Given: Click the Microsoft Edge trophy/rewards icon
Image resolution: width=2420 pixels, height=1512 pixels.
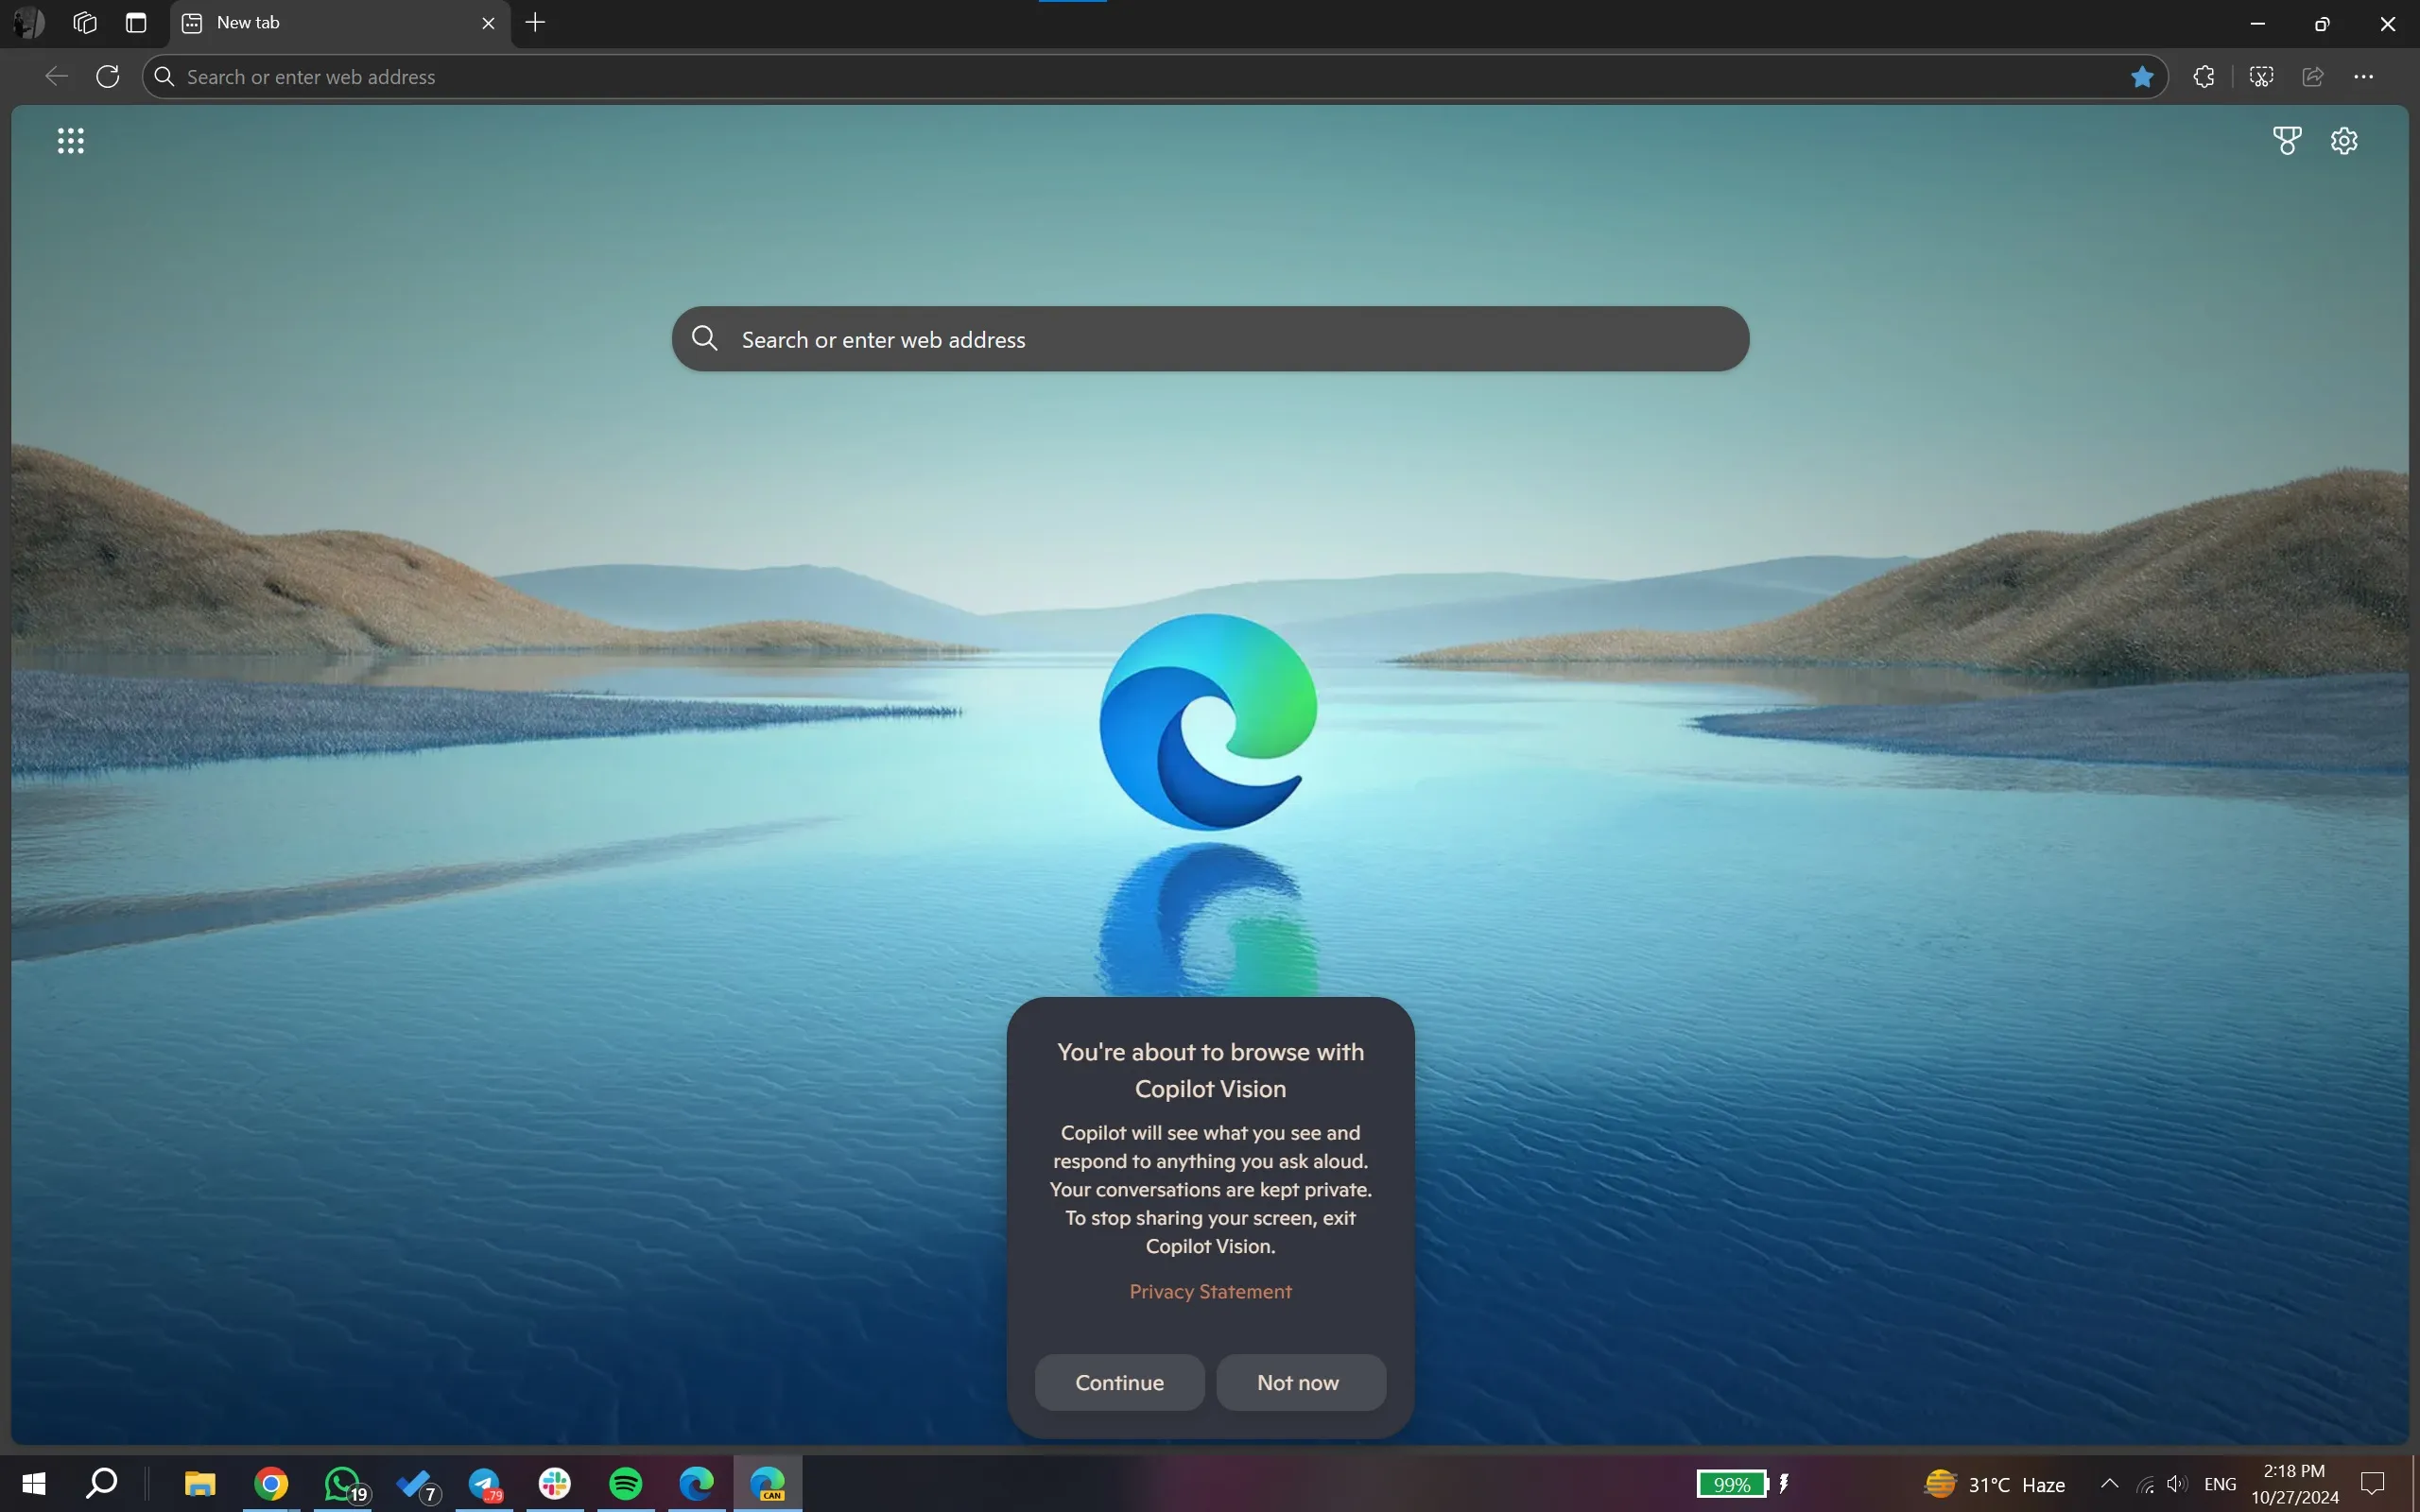Looking at the screenshot, I should (2286, 139).
